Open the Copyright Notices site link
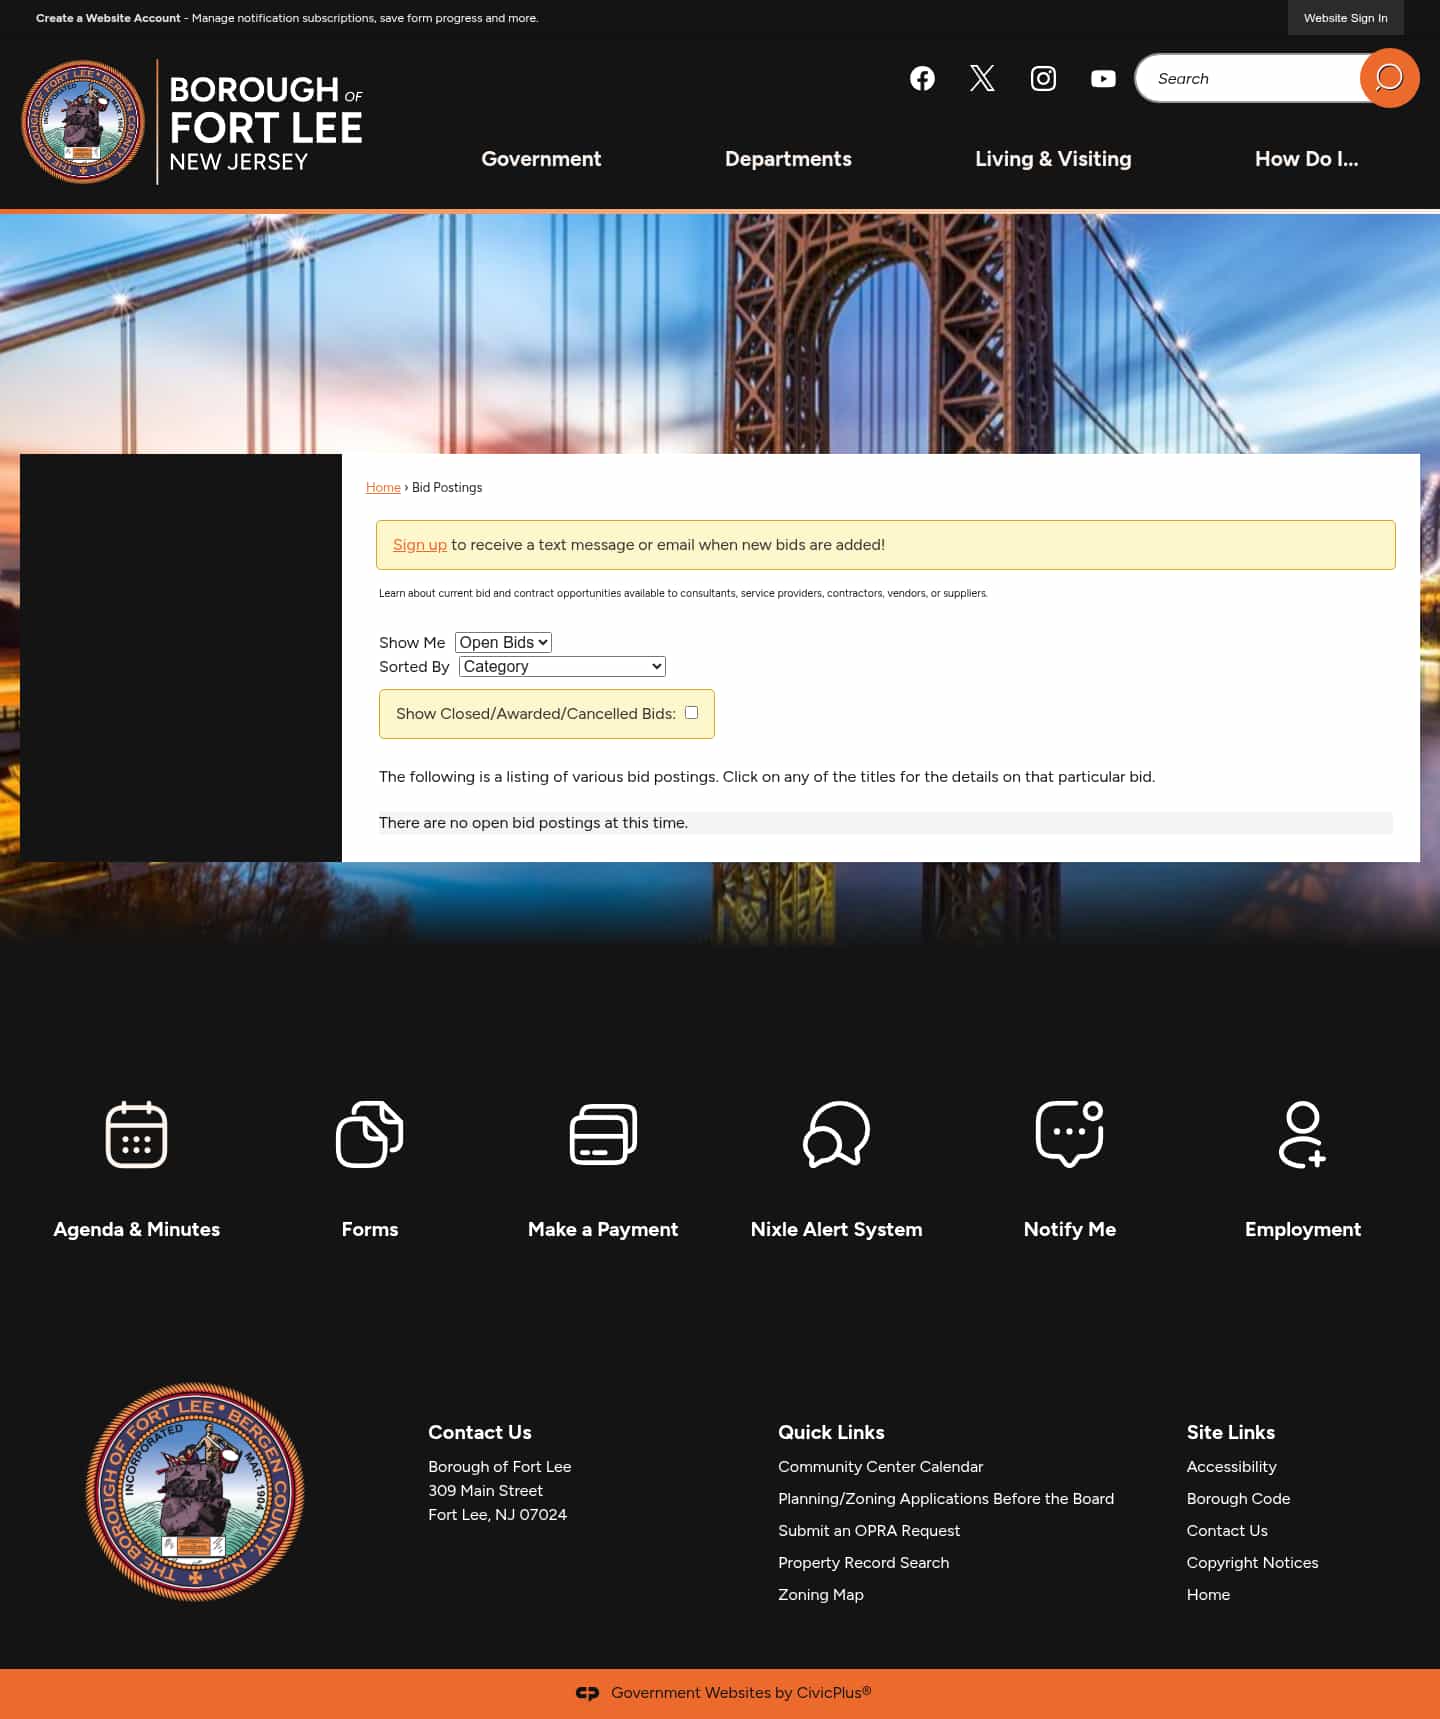This screenshot has width=1440, height=1719. (x=1252, y=1562)
